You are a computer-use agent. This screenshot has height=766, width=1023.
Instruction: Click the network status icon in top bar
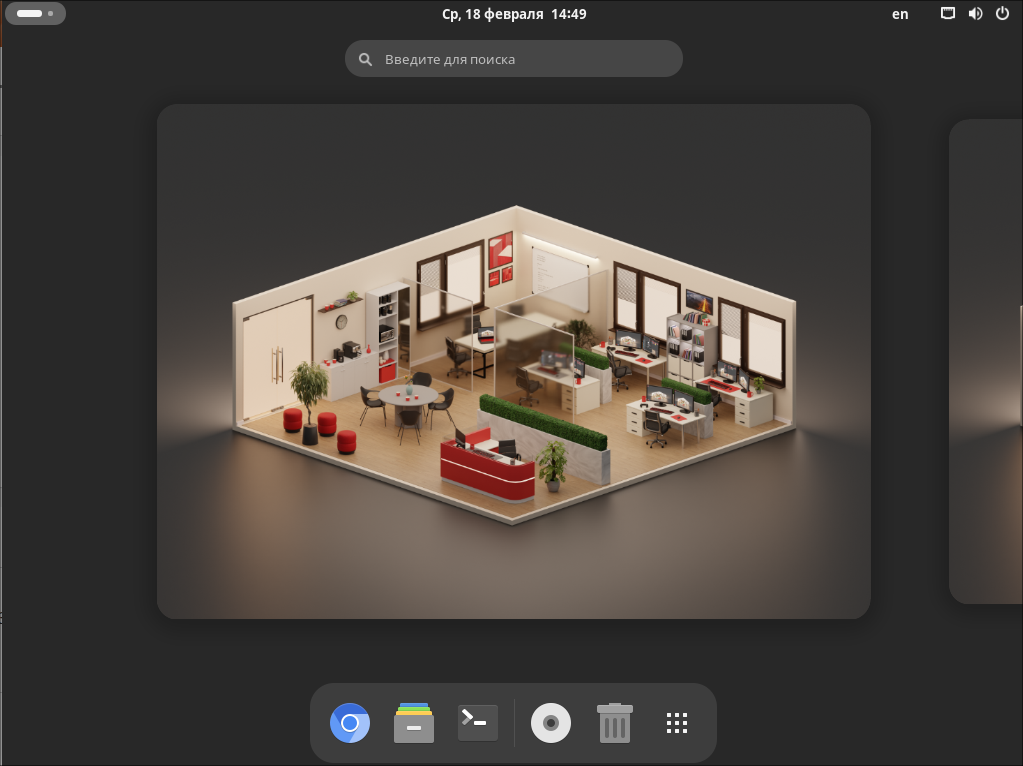(949, 14)
